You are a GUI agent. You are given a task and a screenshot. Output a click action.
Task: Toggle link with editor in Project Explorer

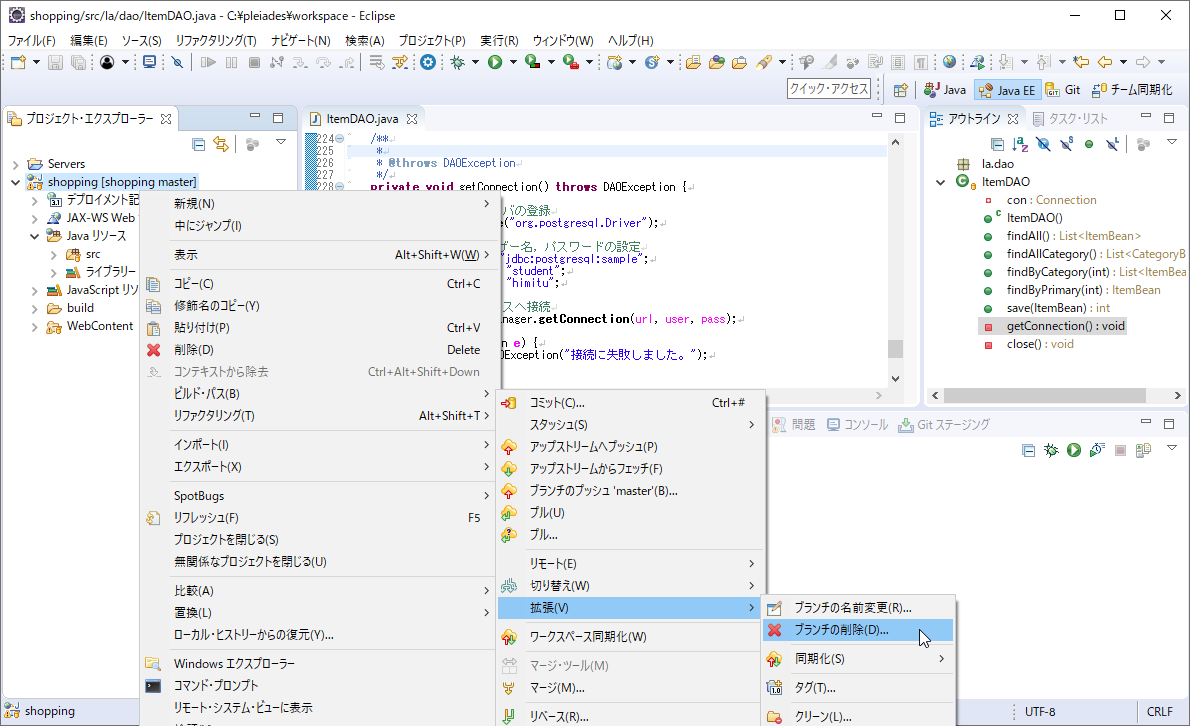coord(222,144)
